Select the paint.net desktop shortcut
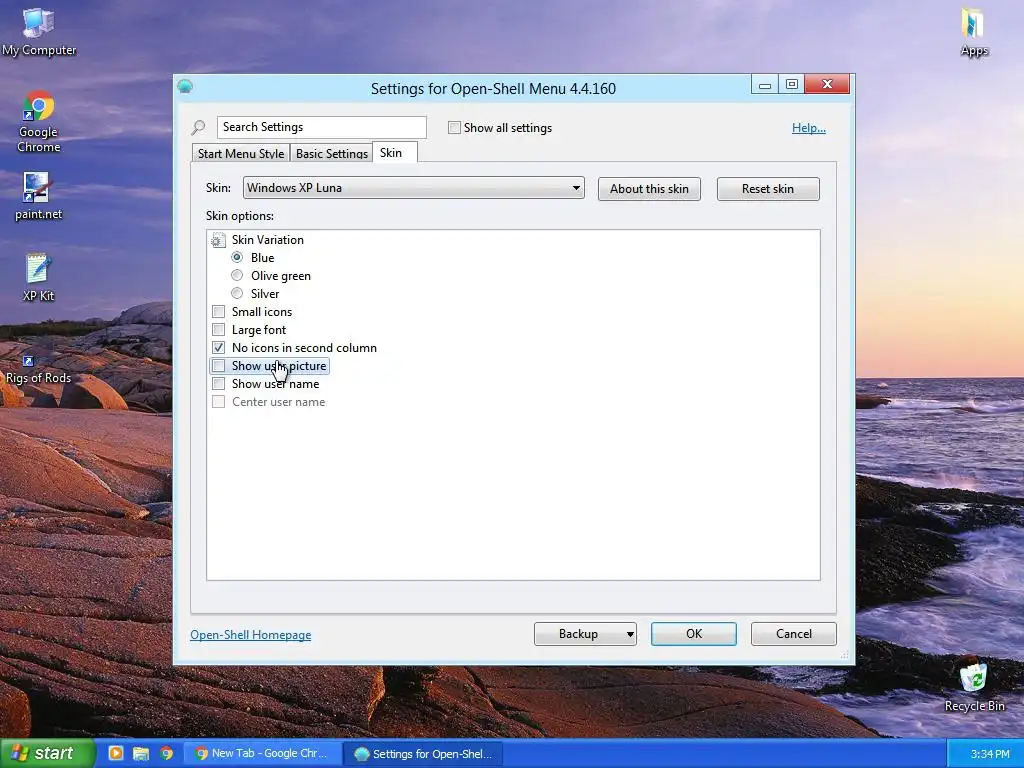Viewport: 1024px width, 768px height. 39,196
